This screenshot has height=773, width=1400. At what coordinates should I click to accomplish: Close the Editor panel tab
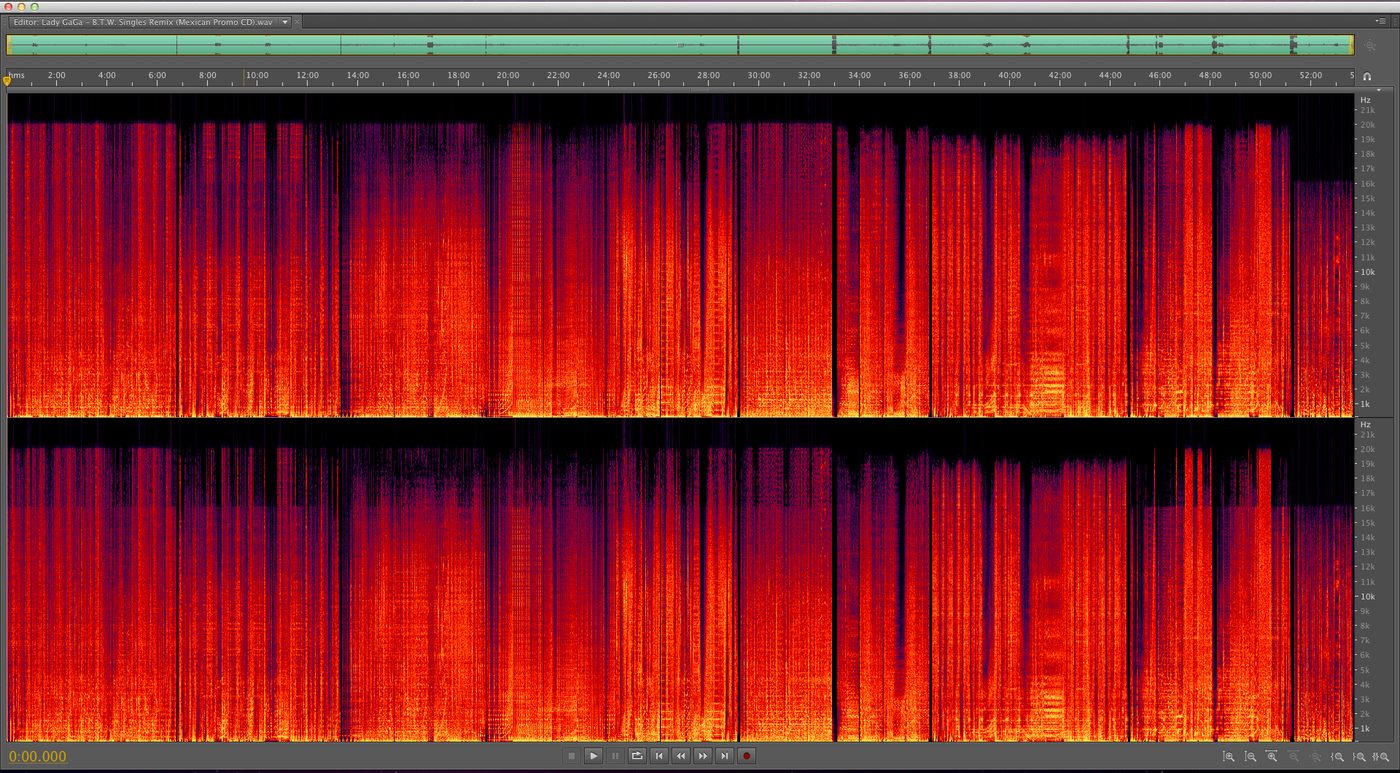297,21
